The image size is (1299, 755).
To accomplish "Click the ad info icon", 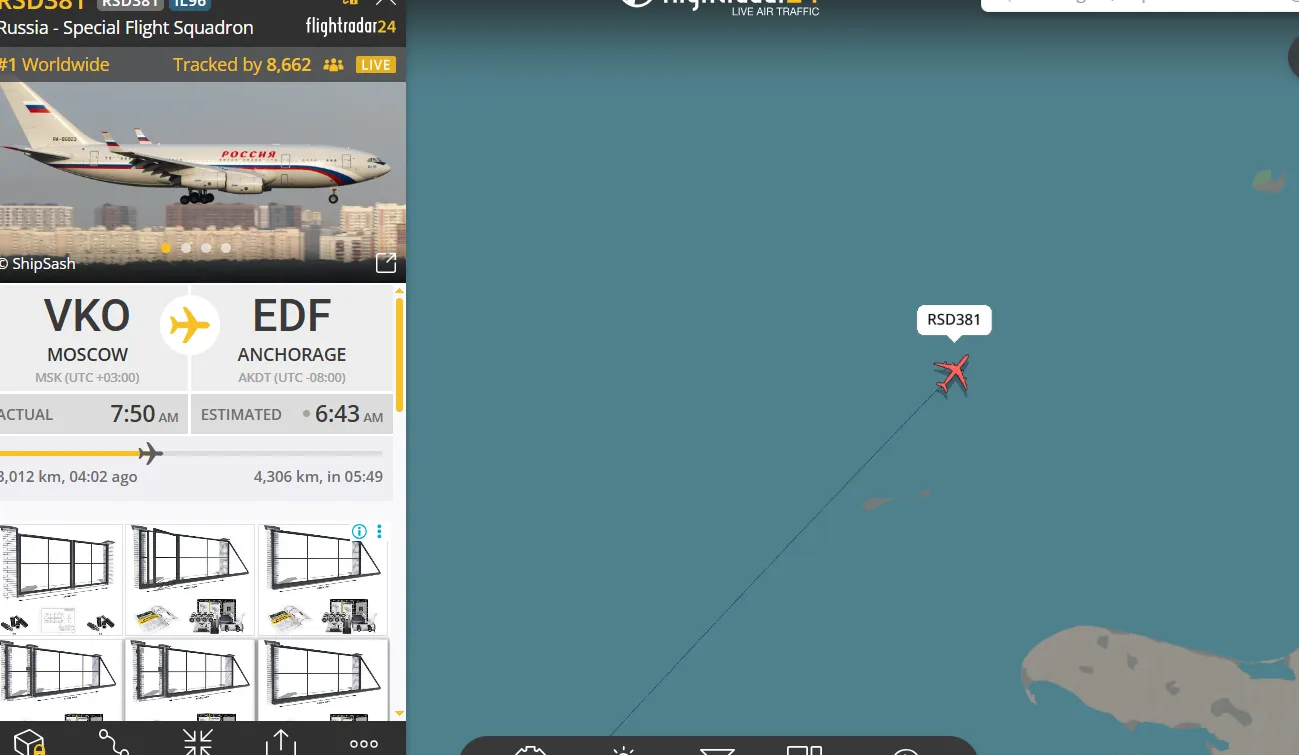I will 359,531.
